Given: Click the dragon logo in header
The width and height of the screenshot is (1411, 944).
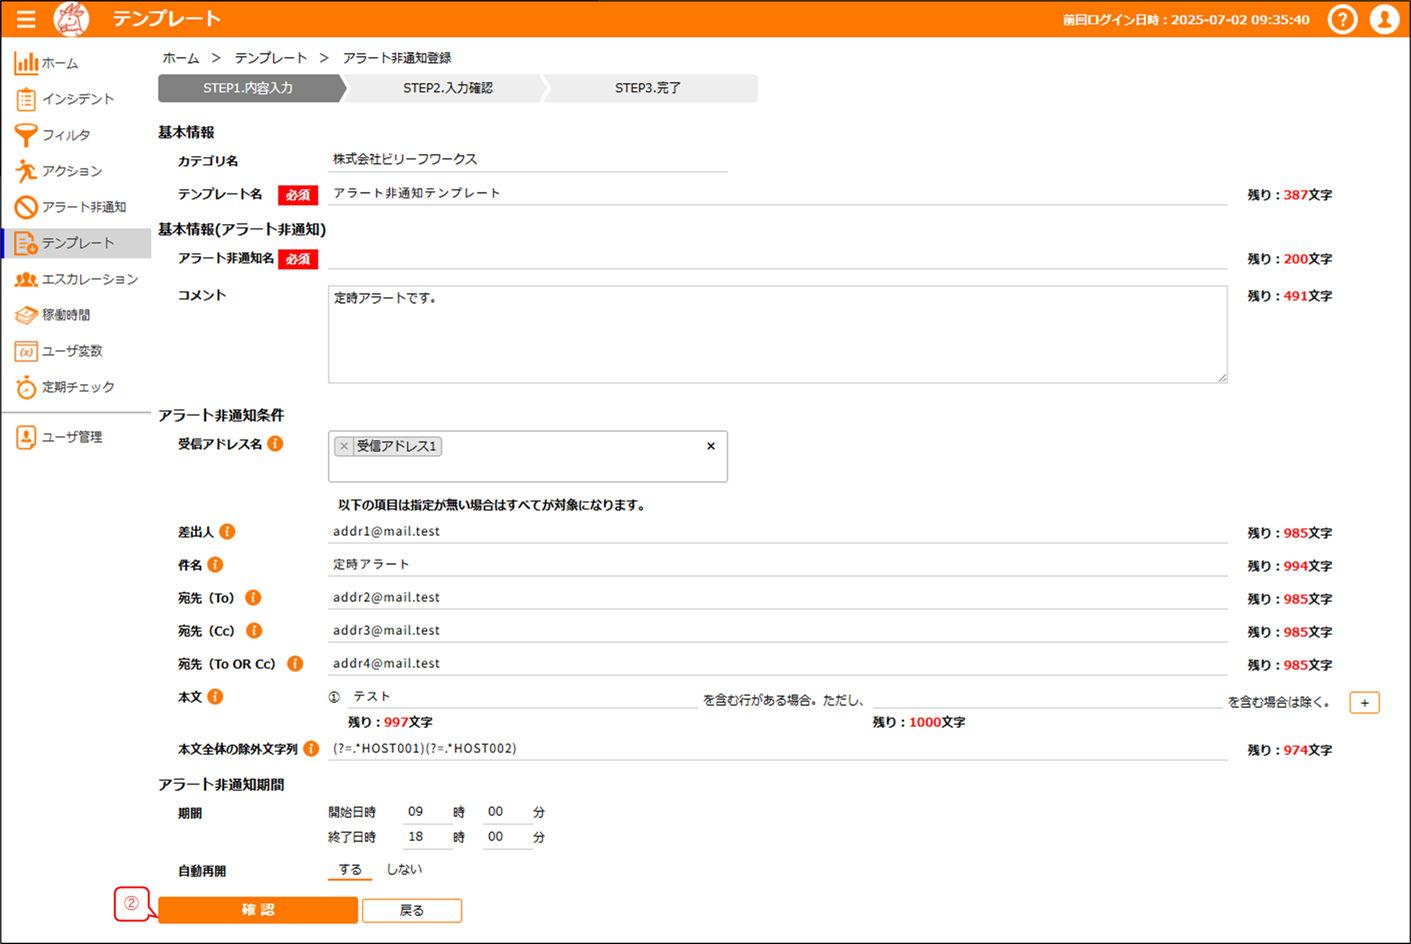Looking at the screenshot, I should pyautogui.click(x=71, y=19).
